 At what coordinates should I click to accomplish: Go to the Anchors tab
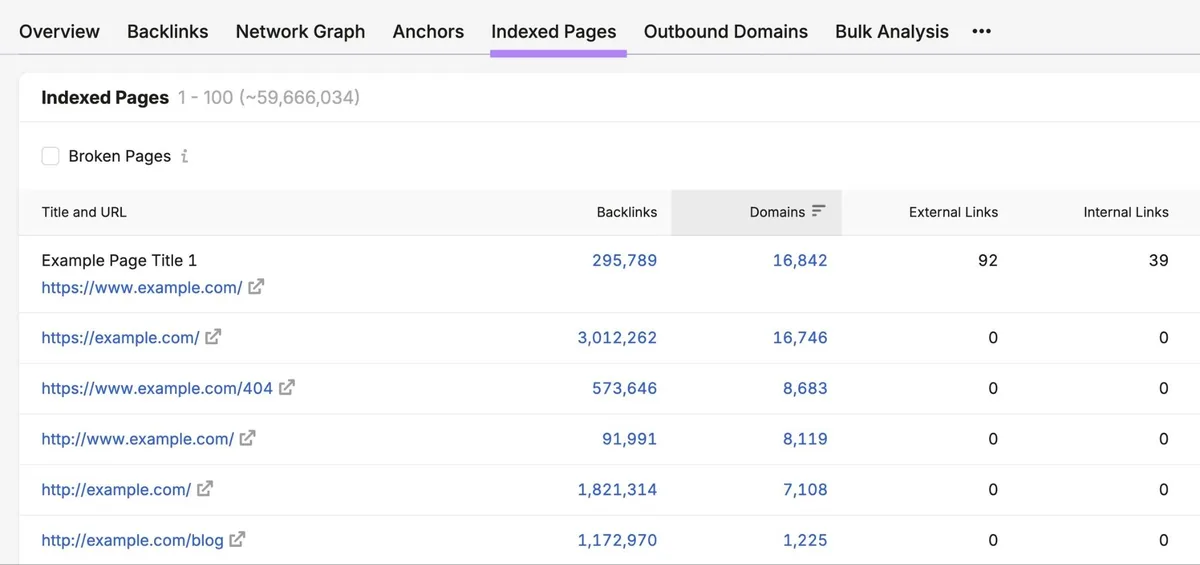click(429, 31)
